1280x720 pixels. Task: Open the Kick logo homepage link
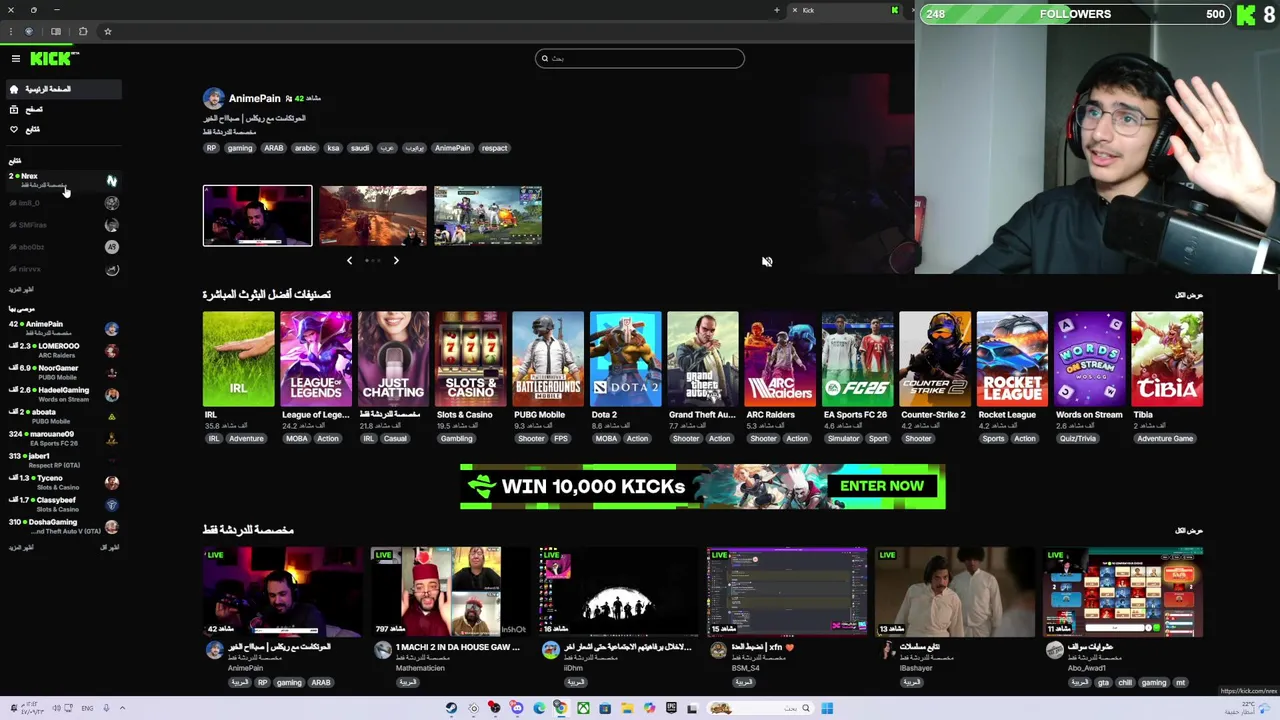coord(53,59)
